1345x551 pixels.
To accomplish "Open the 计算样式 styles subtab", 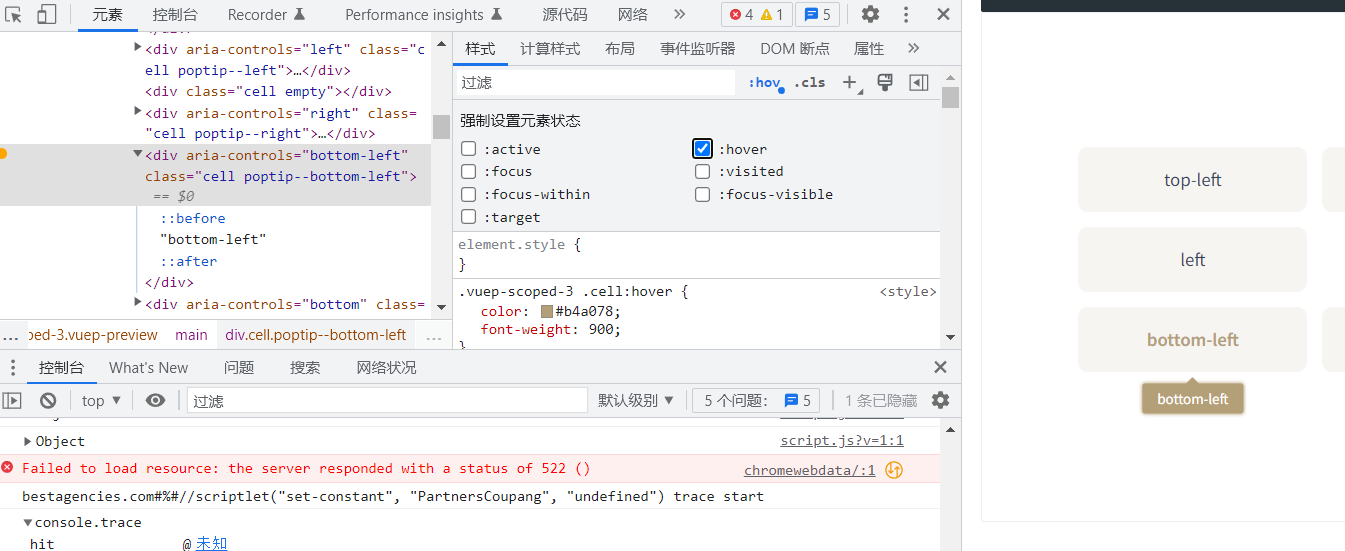I will pos(550,49).
